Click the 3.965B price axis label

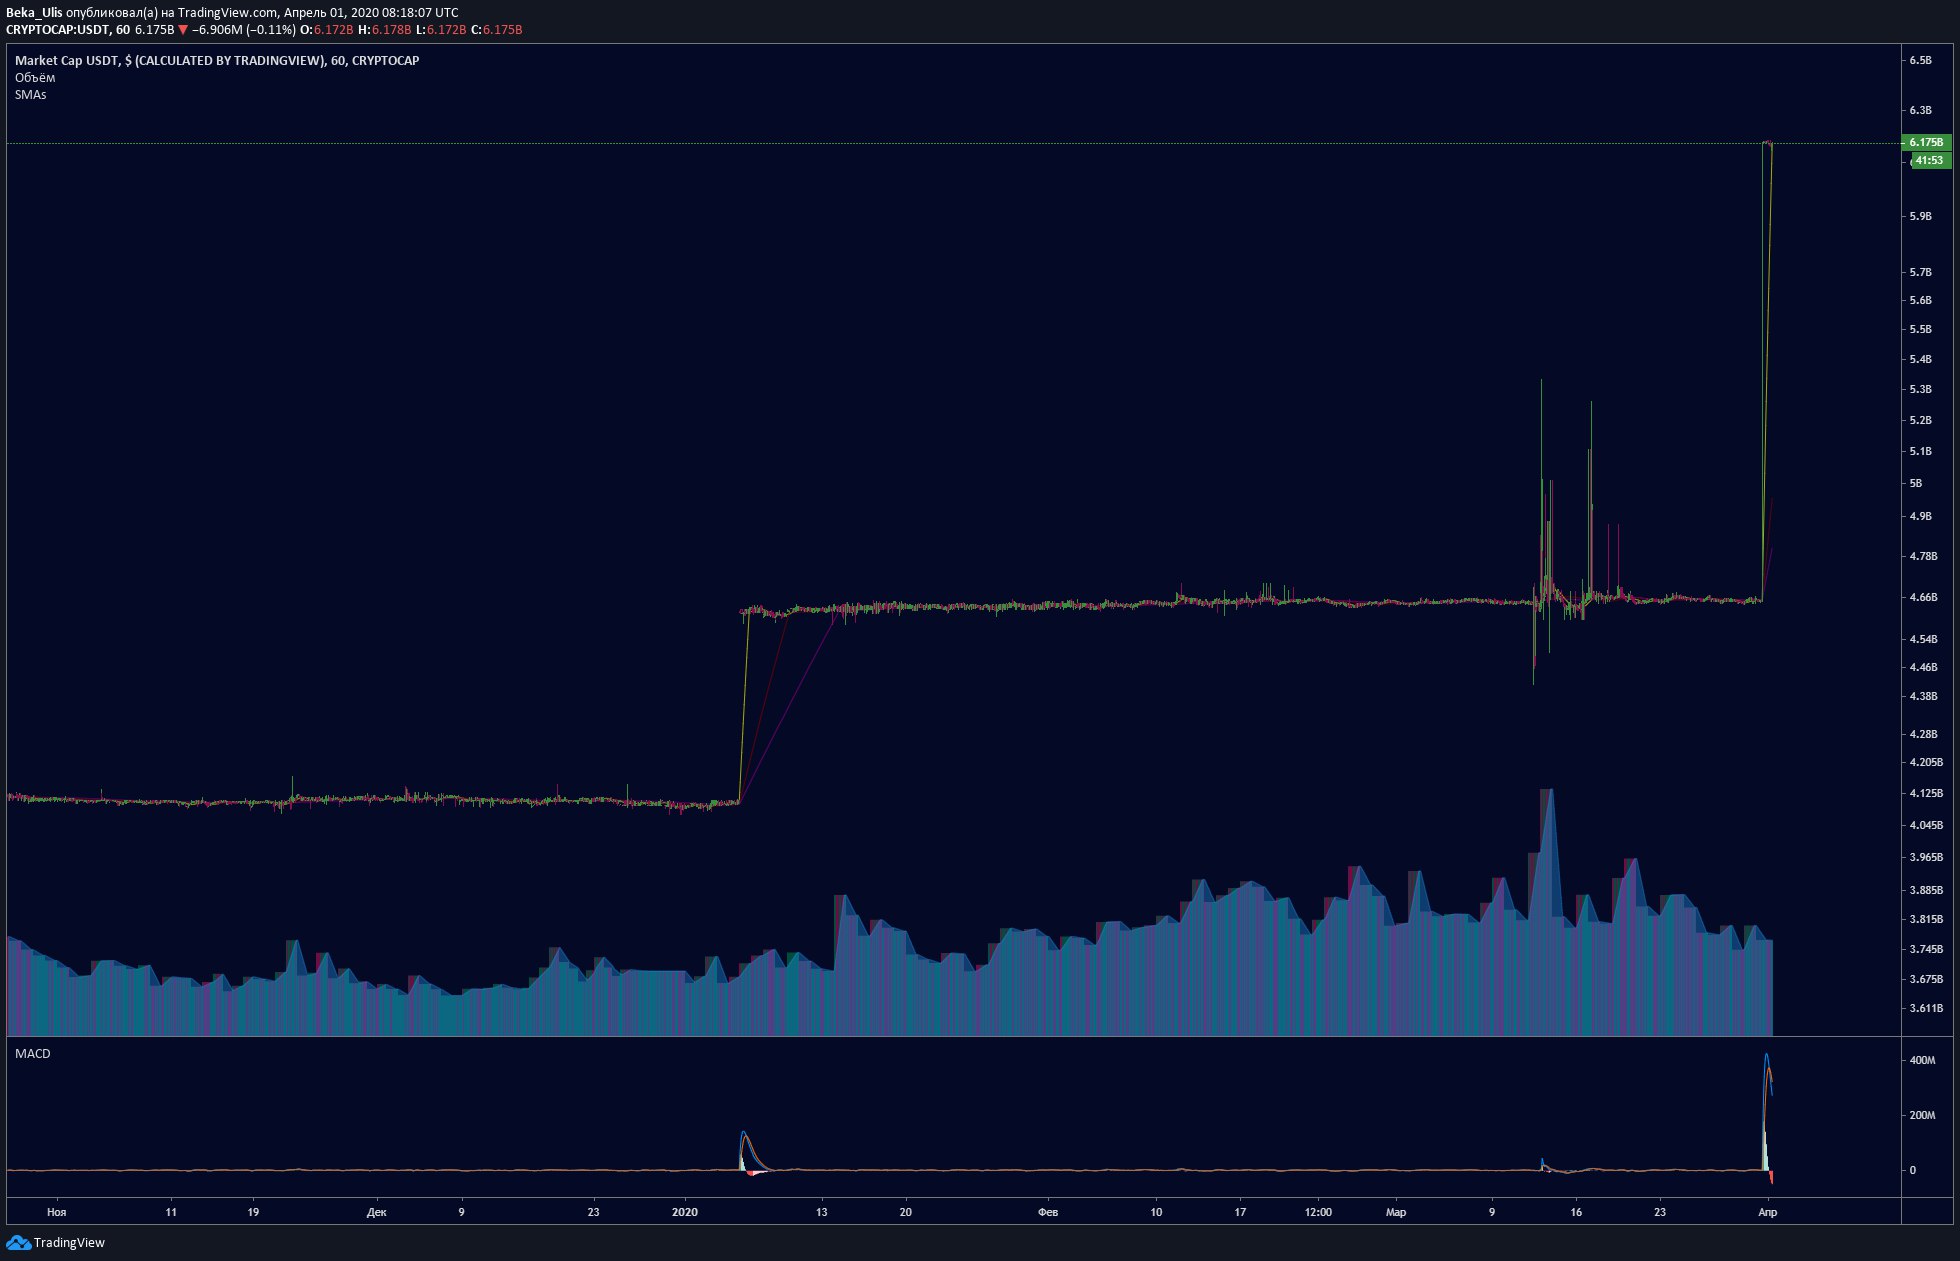(x=1926, y=858)
